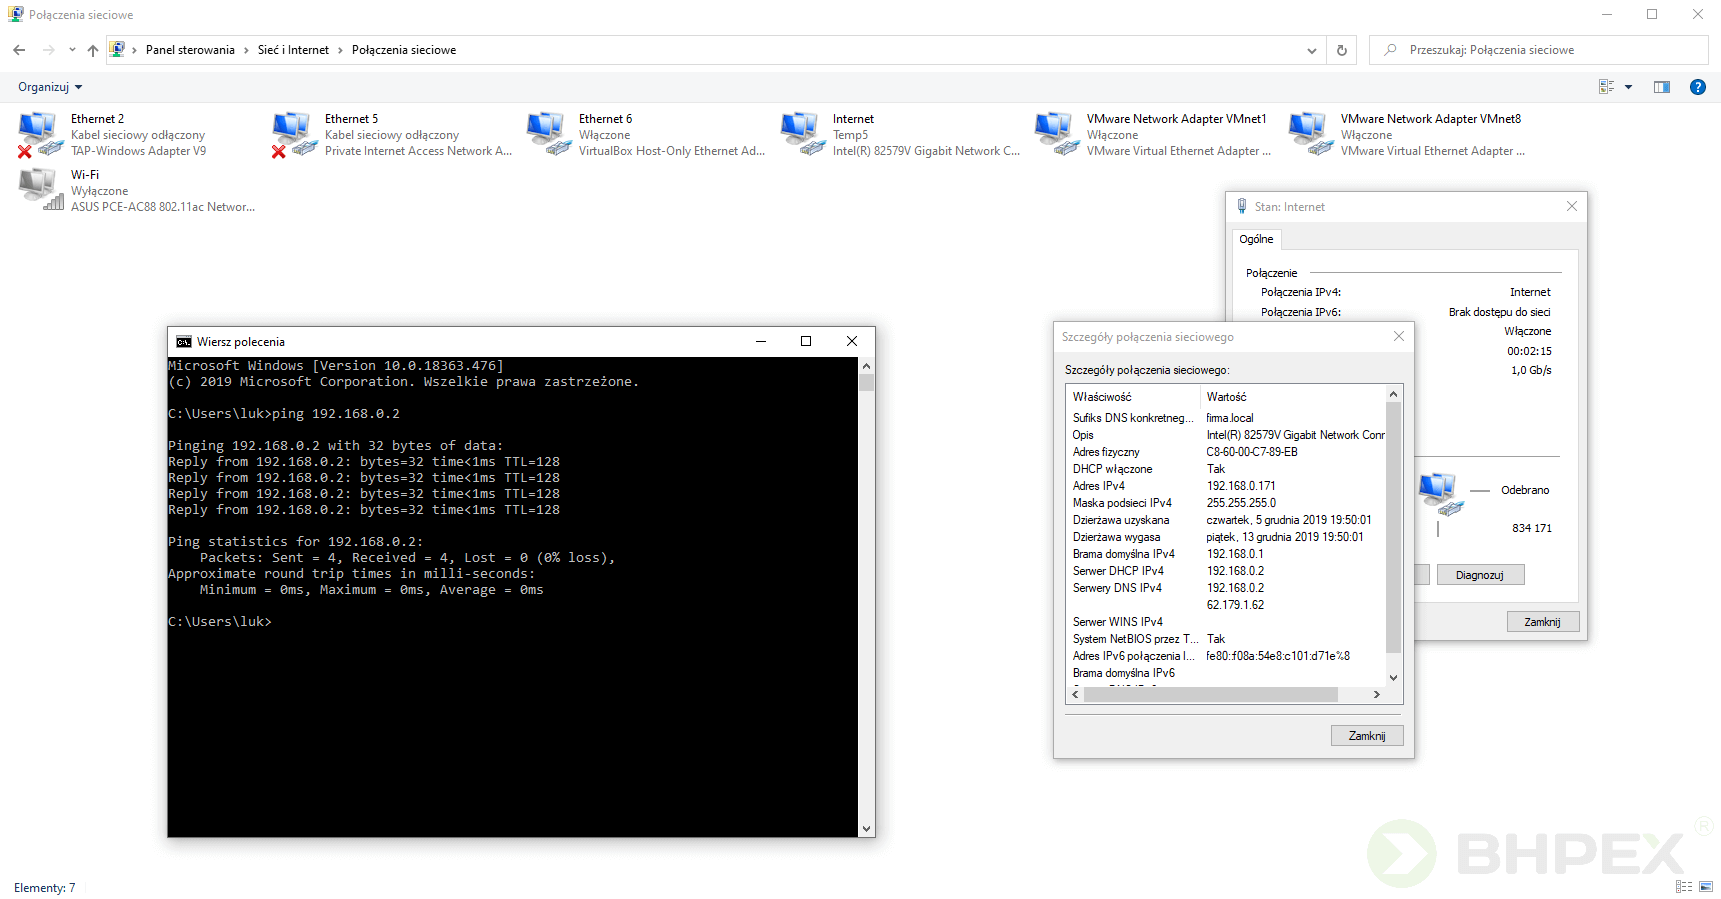1721x899 pixels.
Task: Click the Właściwość column header
Action: [1132, 397]
